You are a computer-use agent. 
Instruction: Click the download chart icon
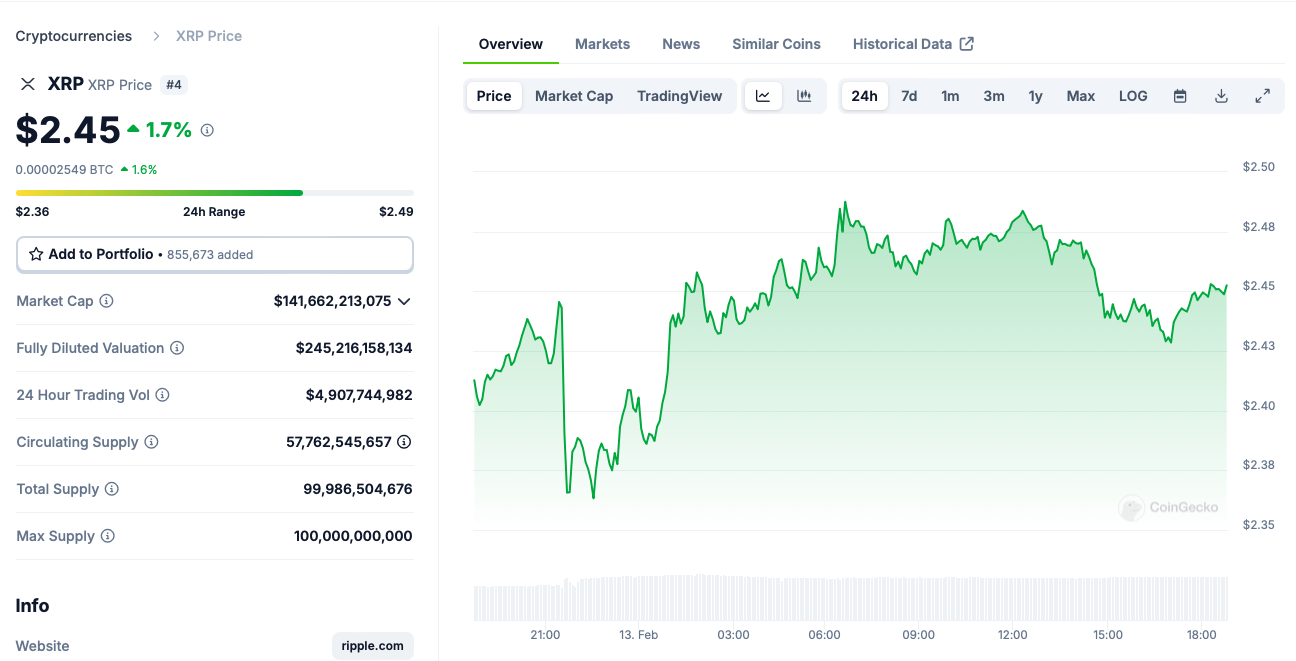[1221, 95]
